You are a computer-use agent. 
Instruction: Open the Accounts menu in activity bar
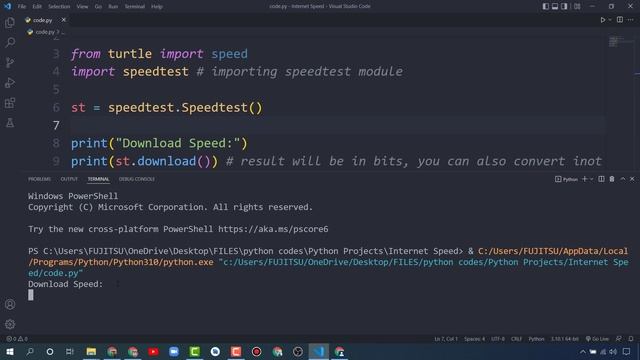pos(10,304)
